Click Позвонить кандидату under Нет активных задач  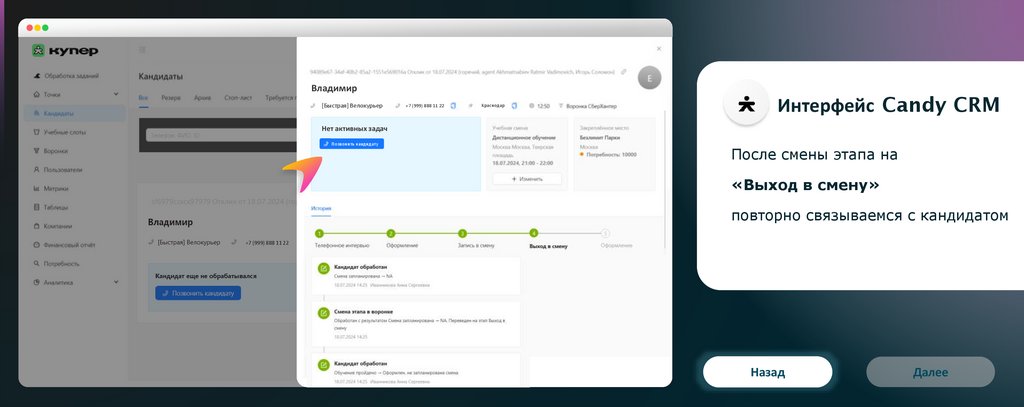pos(351,144)
